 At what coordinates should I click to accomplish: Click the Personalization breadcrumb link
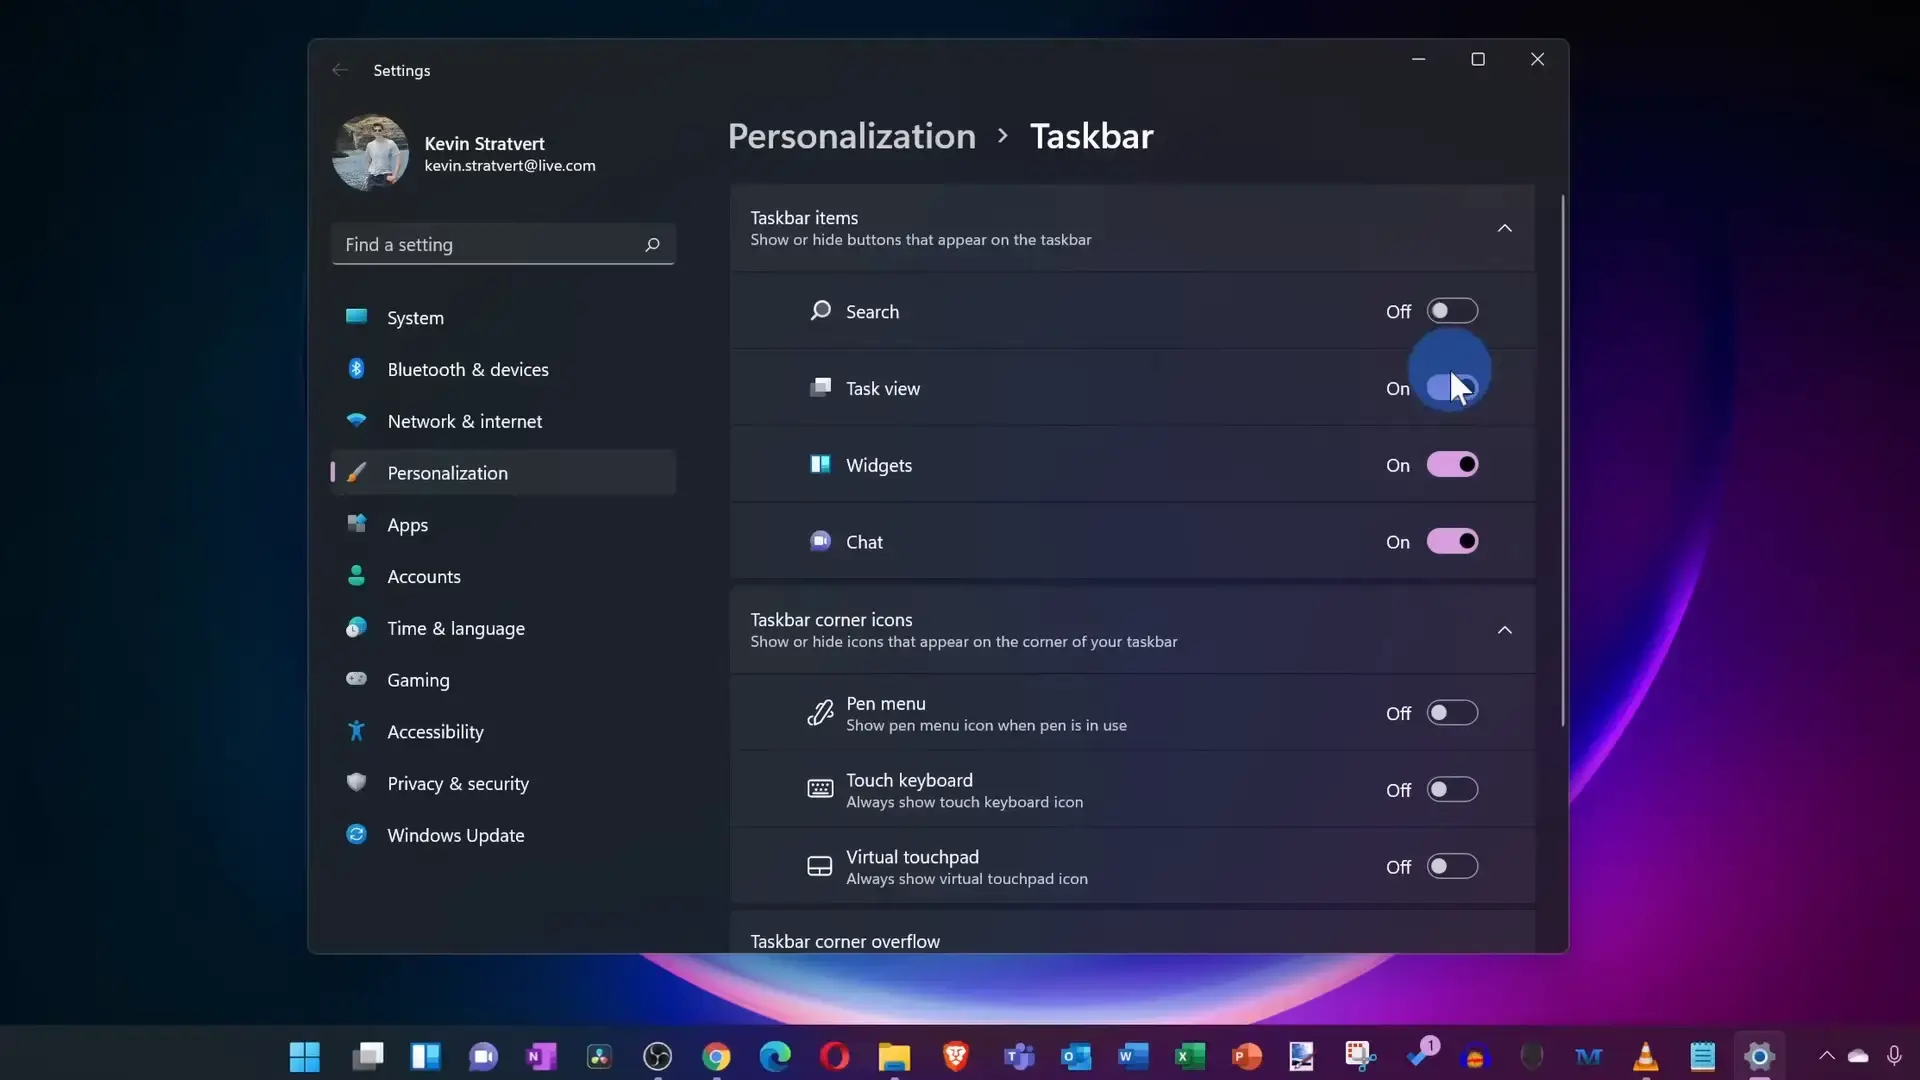(851, 136)
